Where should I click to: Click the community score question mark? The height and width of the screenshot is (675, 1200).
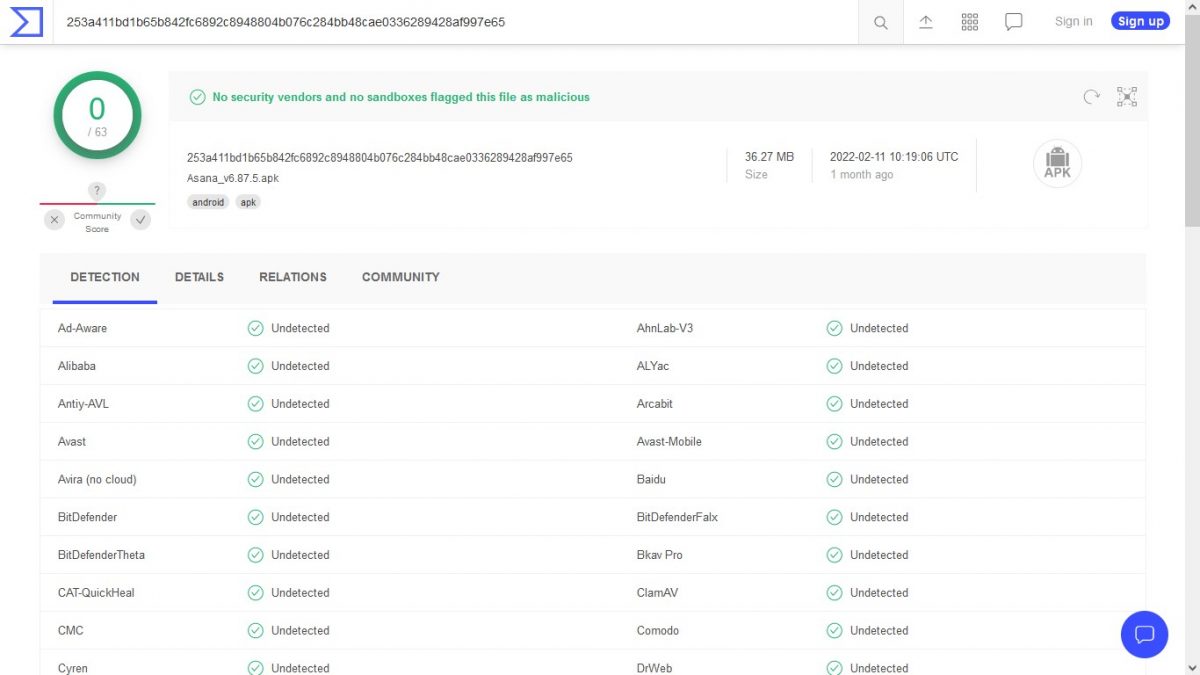(x=97, y=190)
